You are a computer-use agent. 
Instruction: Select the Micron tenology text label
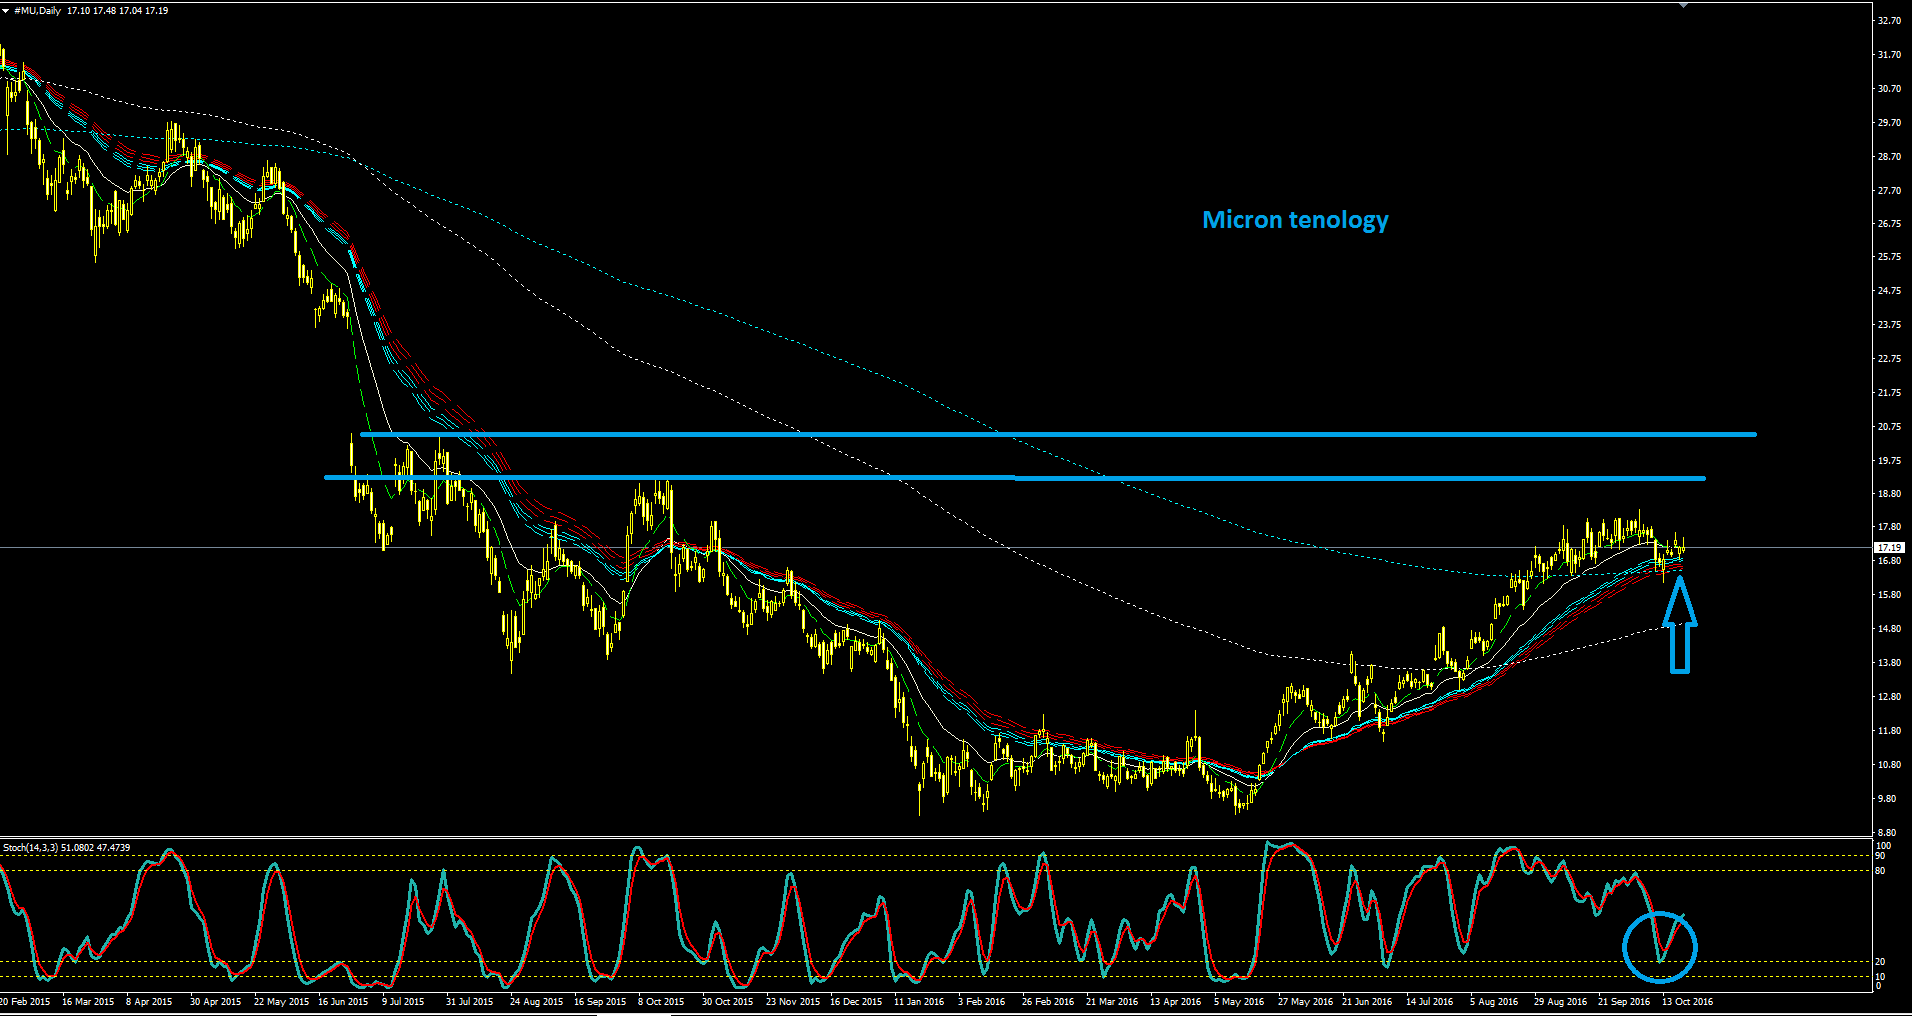(x=1295, y=220)
